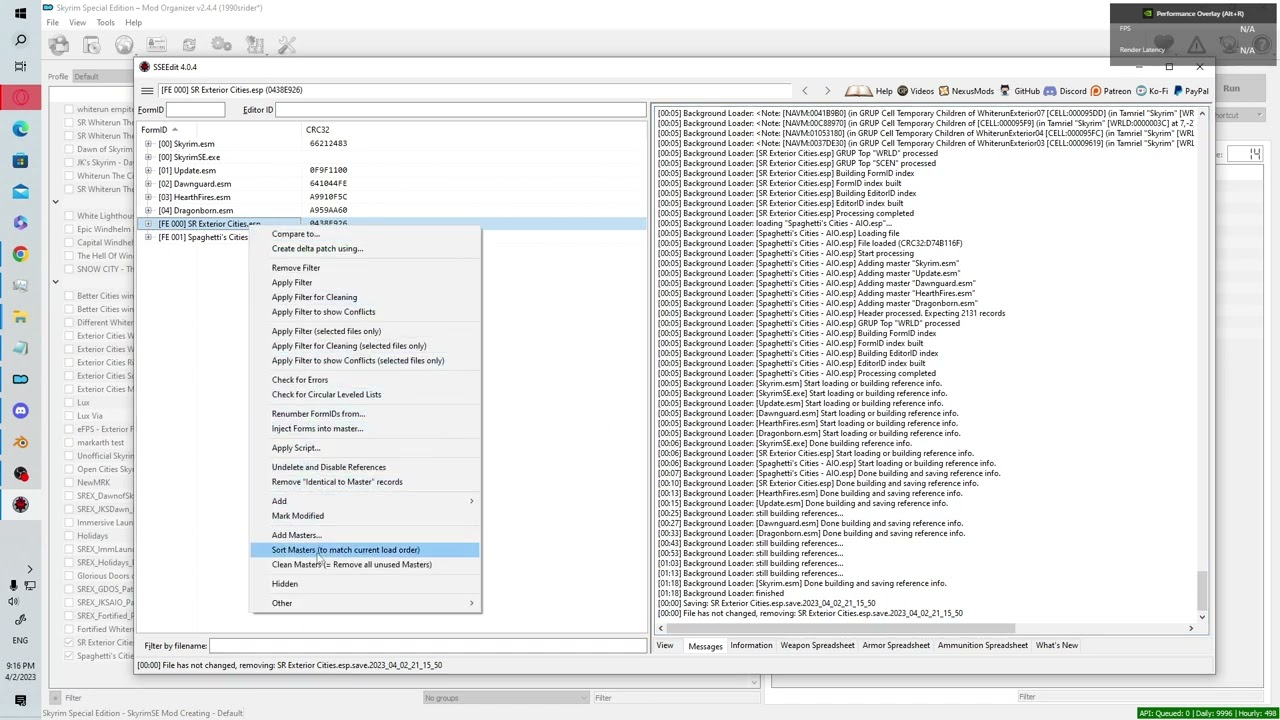Viewport: 1280px width, 720px height.
Task: Click Mod Organizer executables gears icon
Action: [x=222, y=45]
